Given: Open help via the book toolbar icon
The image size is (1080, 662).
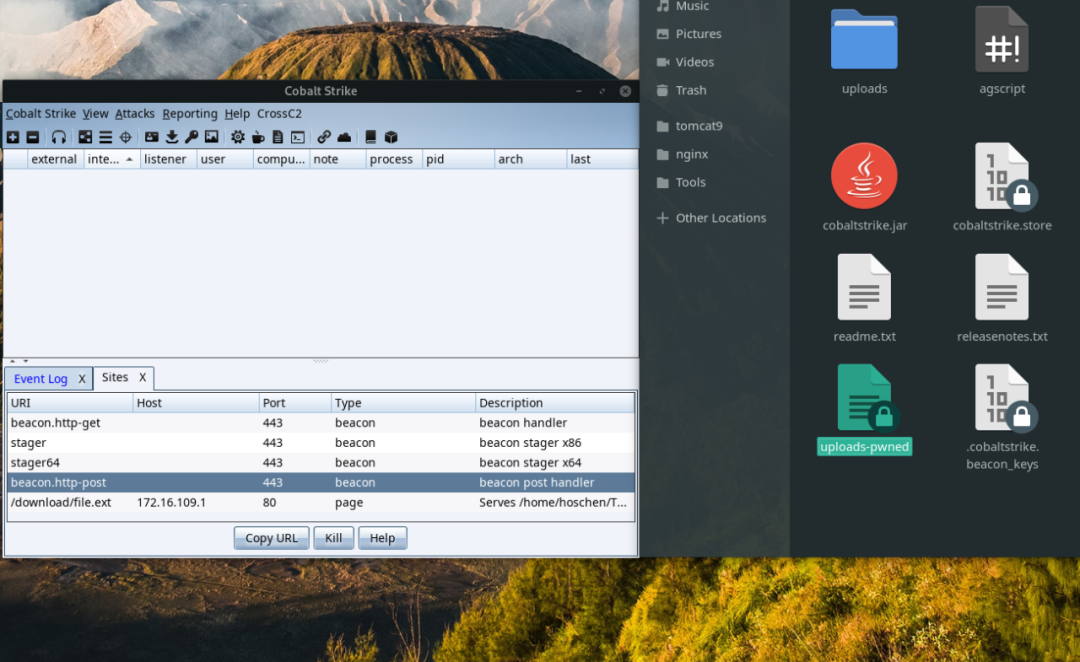Looking at the screenshot, I should (371, 137).
